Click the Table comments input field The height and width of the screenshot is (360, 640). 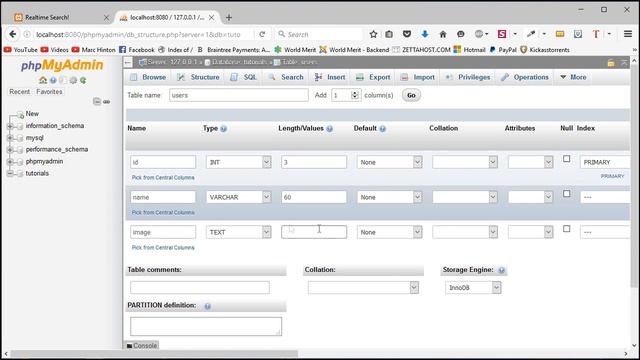pyautogui.click(x=200, y=288)
